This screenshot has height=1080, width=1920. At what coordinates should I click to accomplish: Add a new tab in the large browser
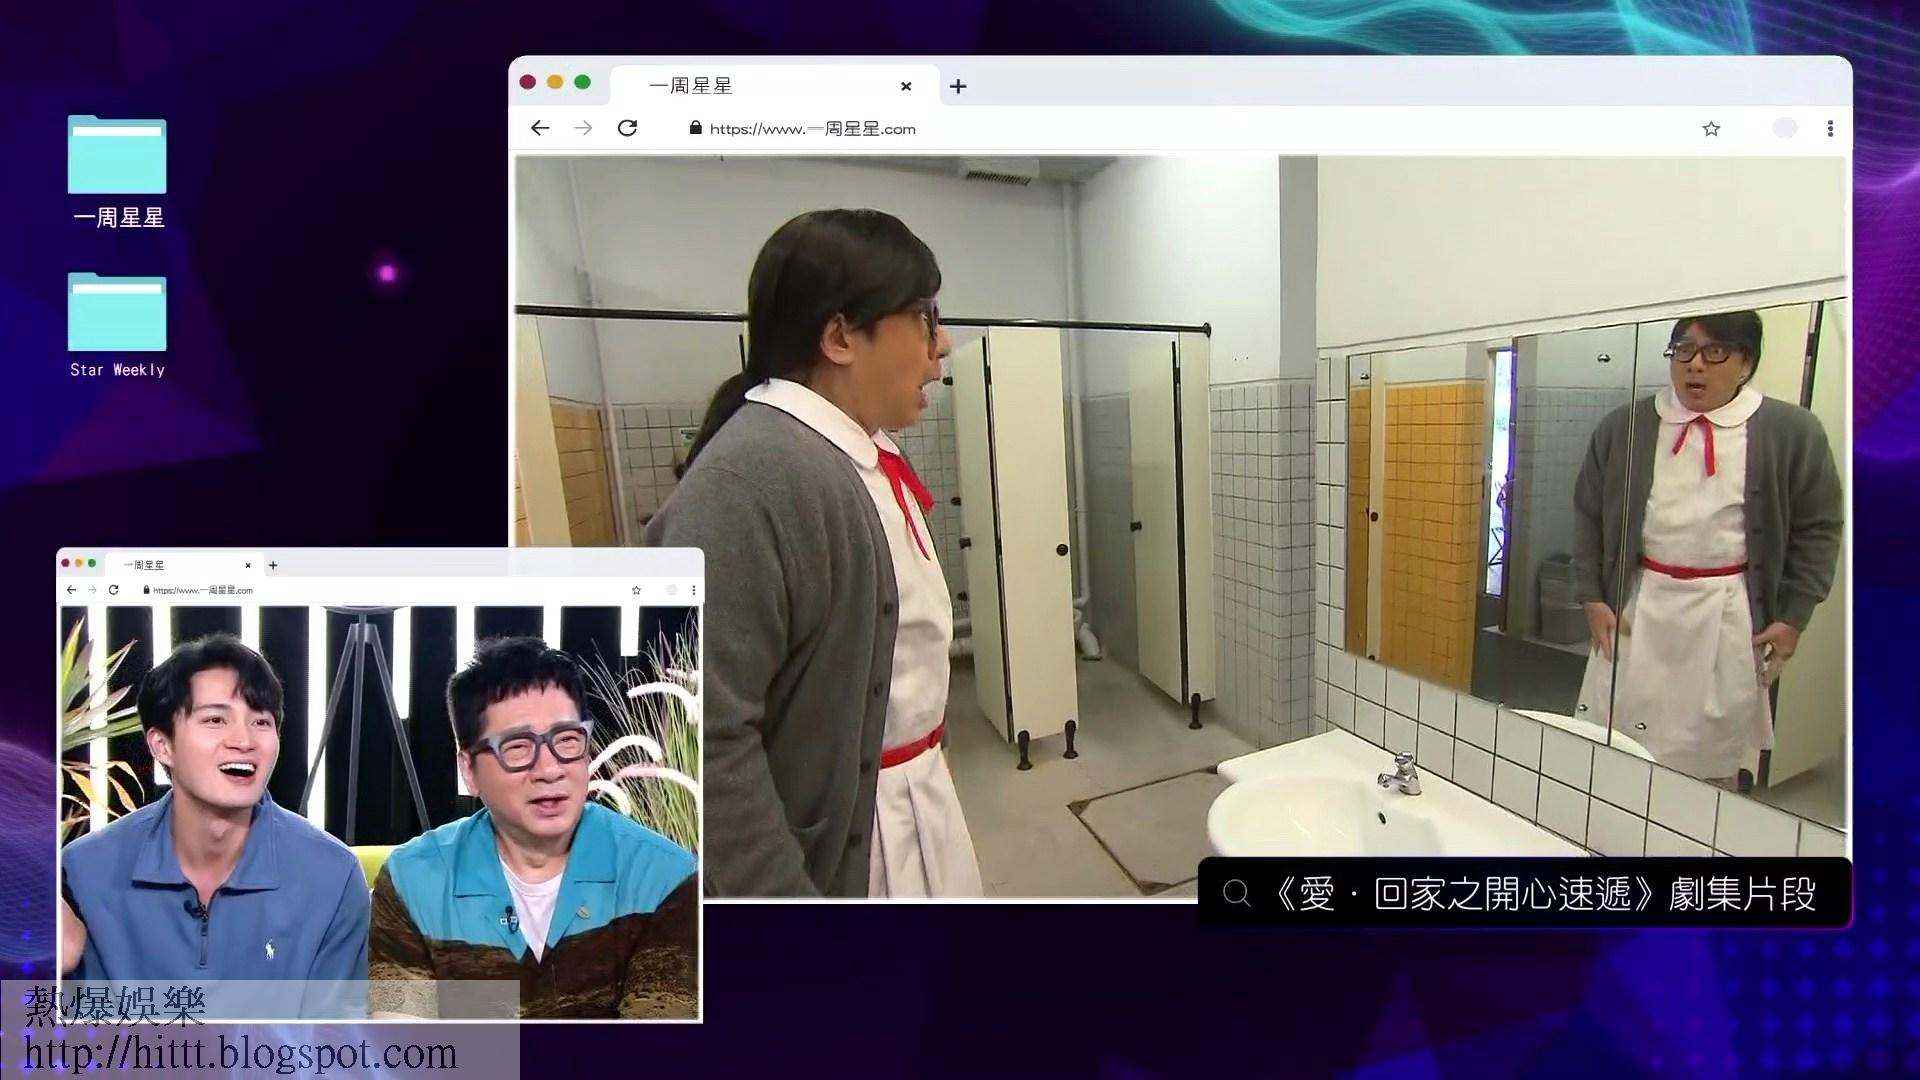pyautogui.click(x=958, y=87)
